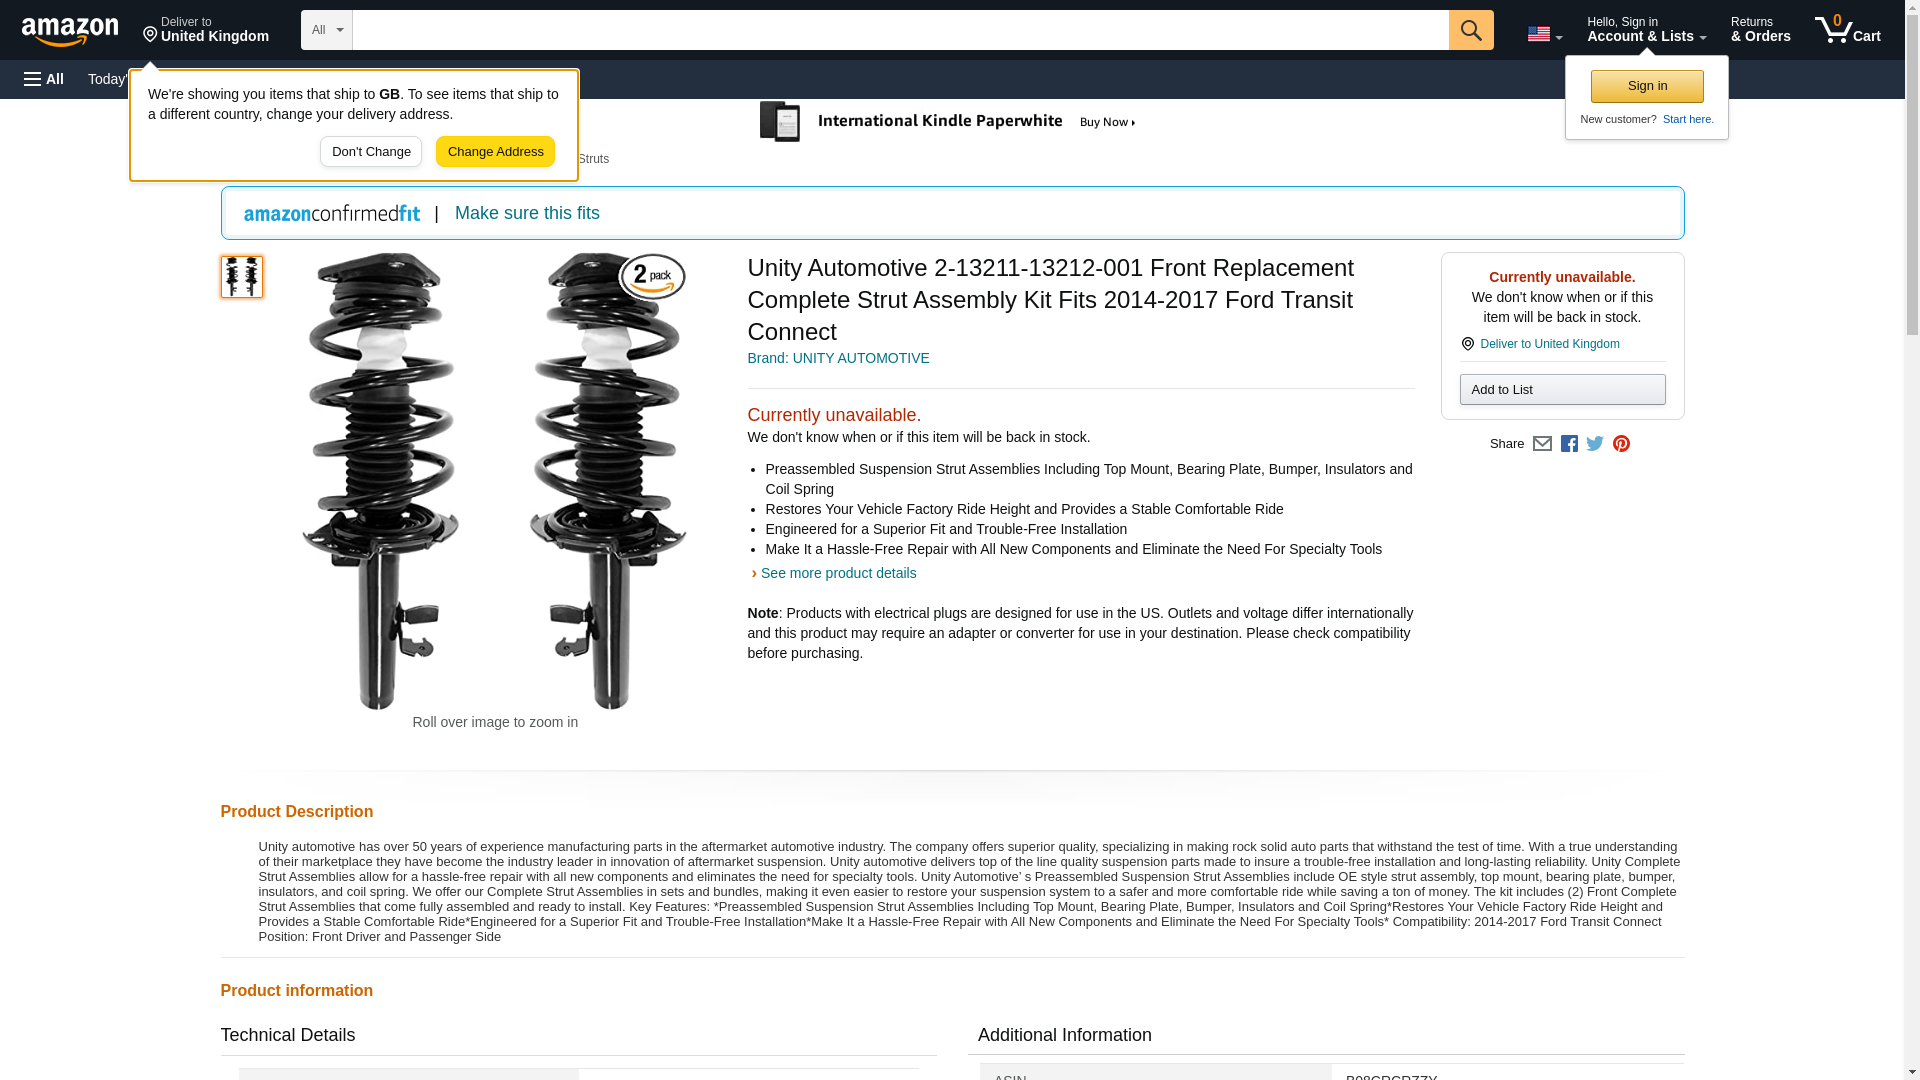Share product on Twitter icon
1920x1080 pixels.
point(1594,444)
